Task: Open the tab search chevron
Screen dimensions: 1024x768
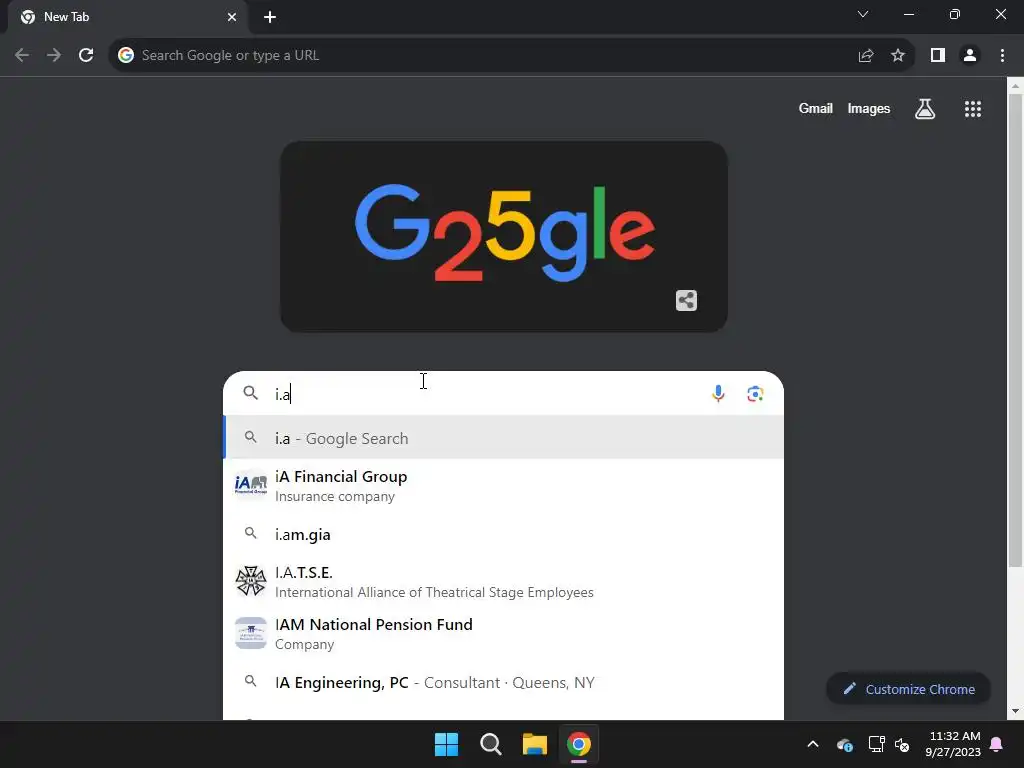Action: (863, 14)
